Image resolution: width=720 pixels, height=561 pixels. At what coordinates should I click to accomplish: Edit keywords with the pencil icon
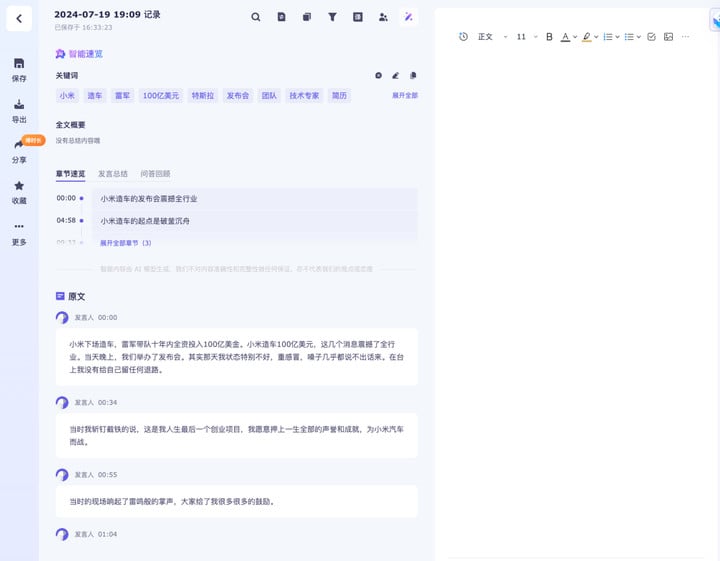[x=395, y=75]
